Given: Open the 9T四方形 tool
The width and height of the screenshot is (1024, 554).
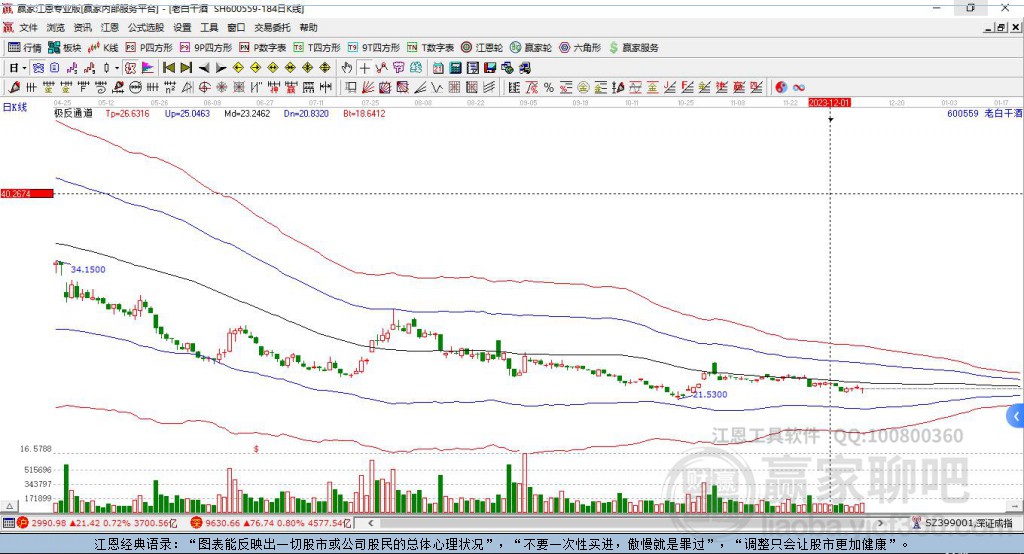Looking at the screenshot, I should [x=374, y=48].
